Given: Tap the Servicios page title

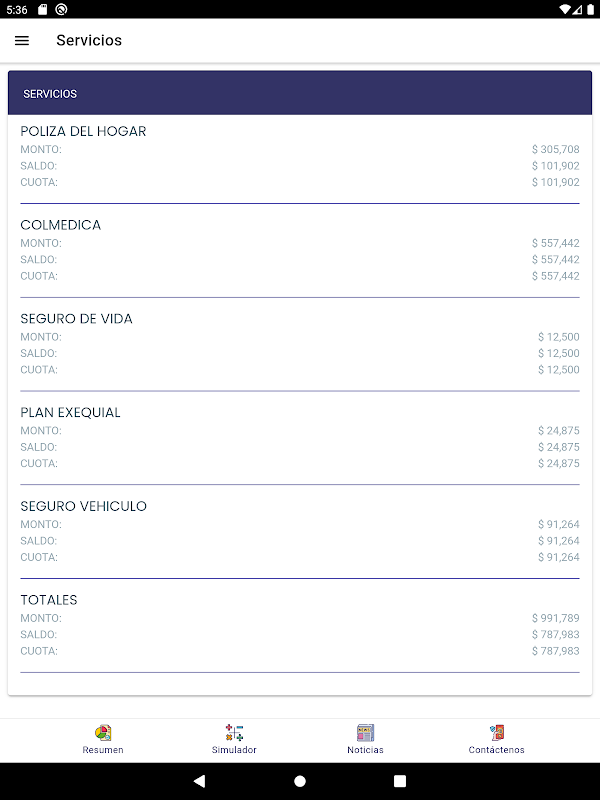Looking at the screenshot, I should (x=89, y=40).
